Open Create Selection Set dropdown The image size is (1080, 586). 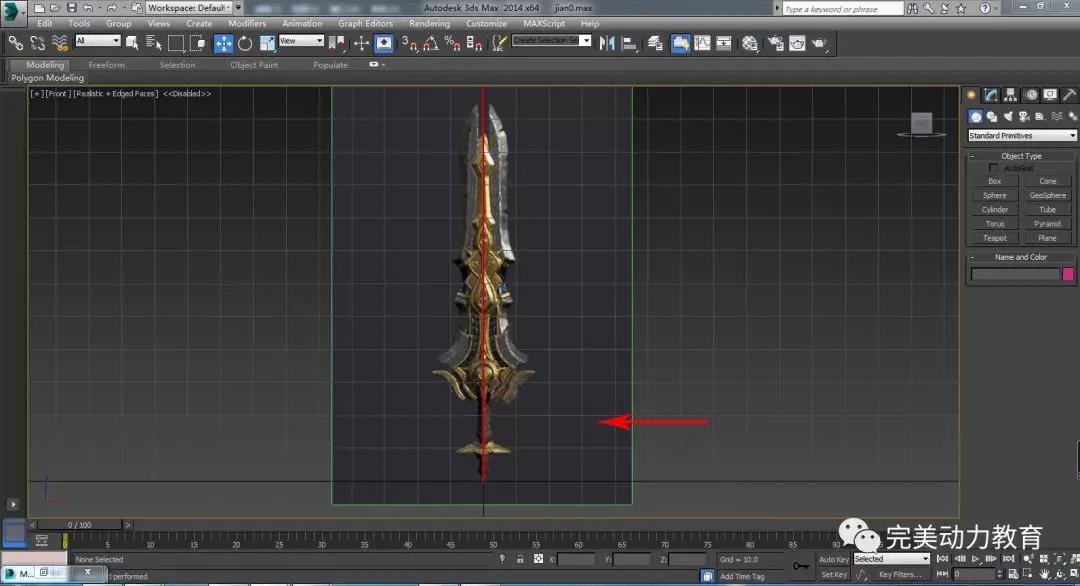coord(552,41)
